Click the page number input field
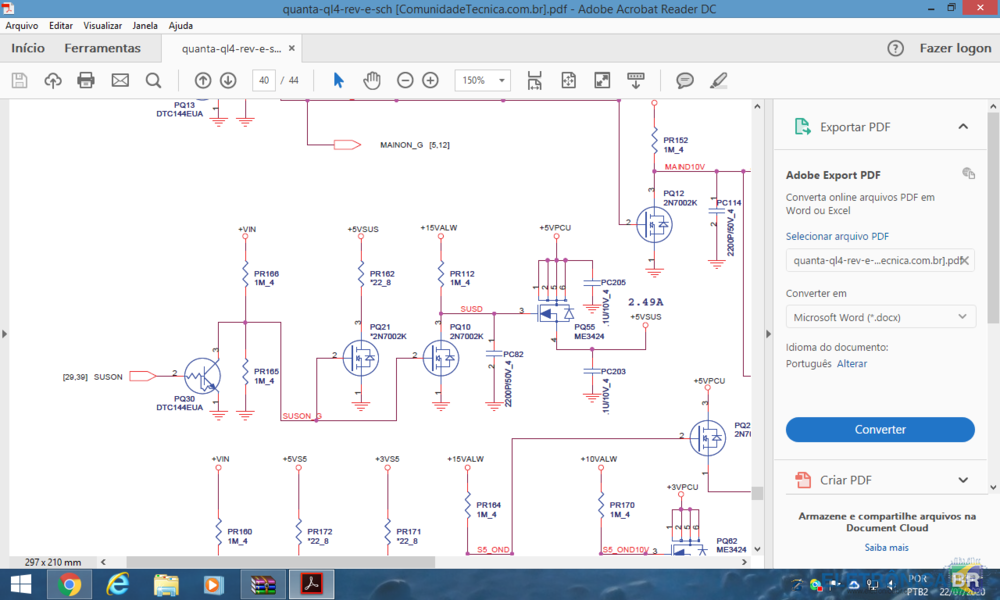1000x600 pixels. [264, 80]
